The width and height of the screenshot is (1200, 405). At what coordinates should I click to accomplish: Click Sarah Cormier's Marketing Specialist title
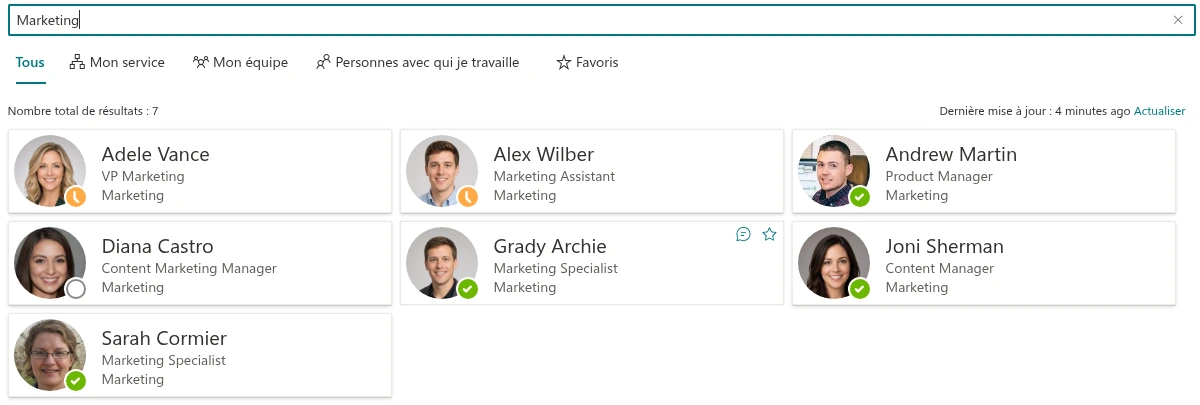[164, 360]
